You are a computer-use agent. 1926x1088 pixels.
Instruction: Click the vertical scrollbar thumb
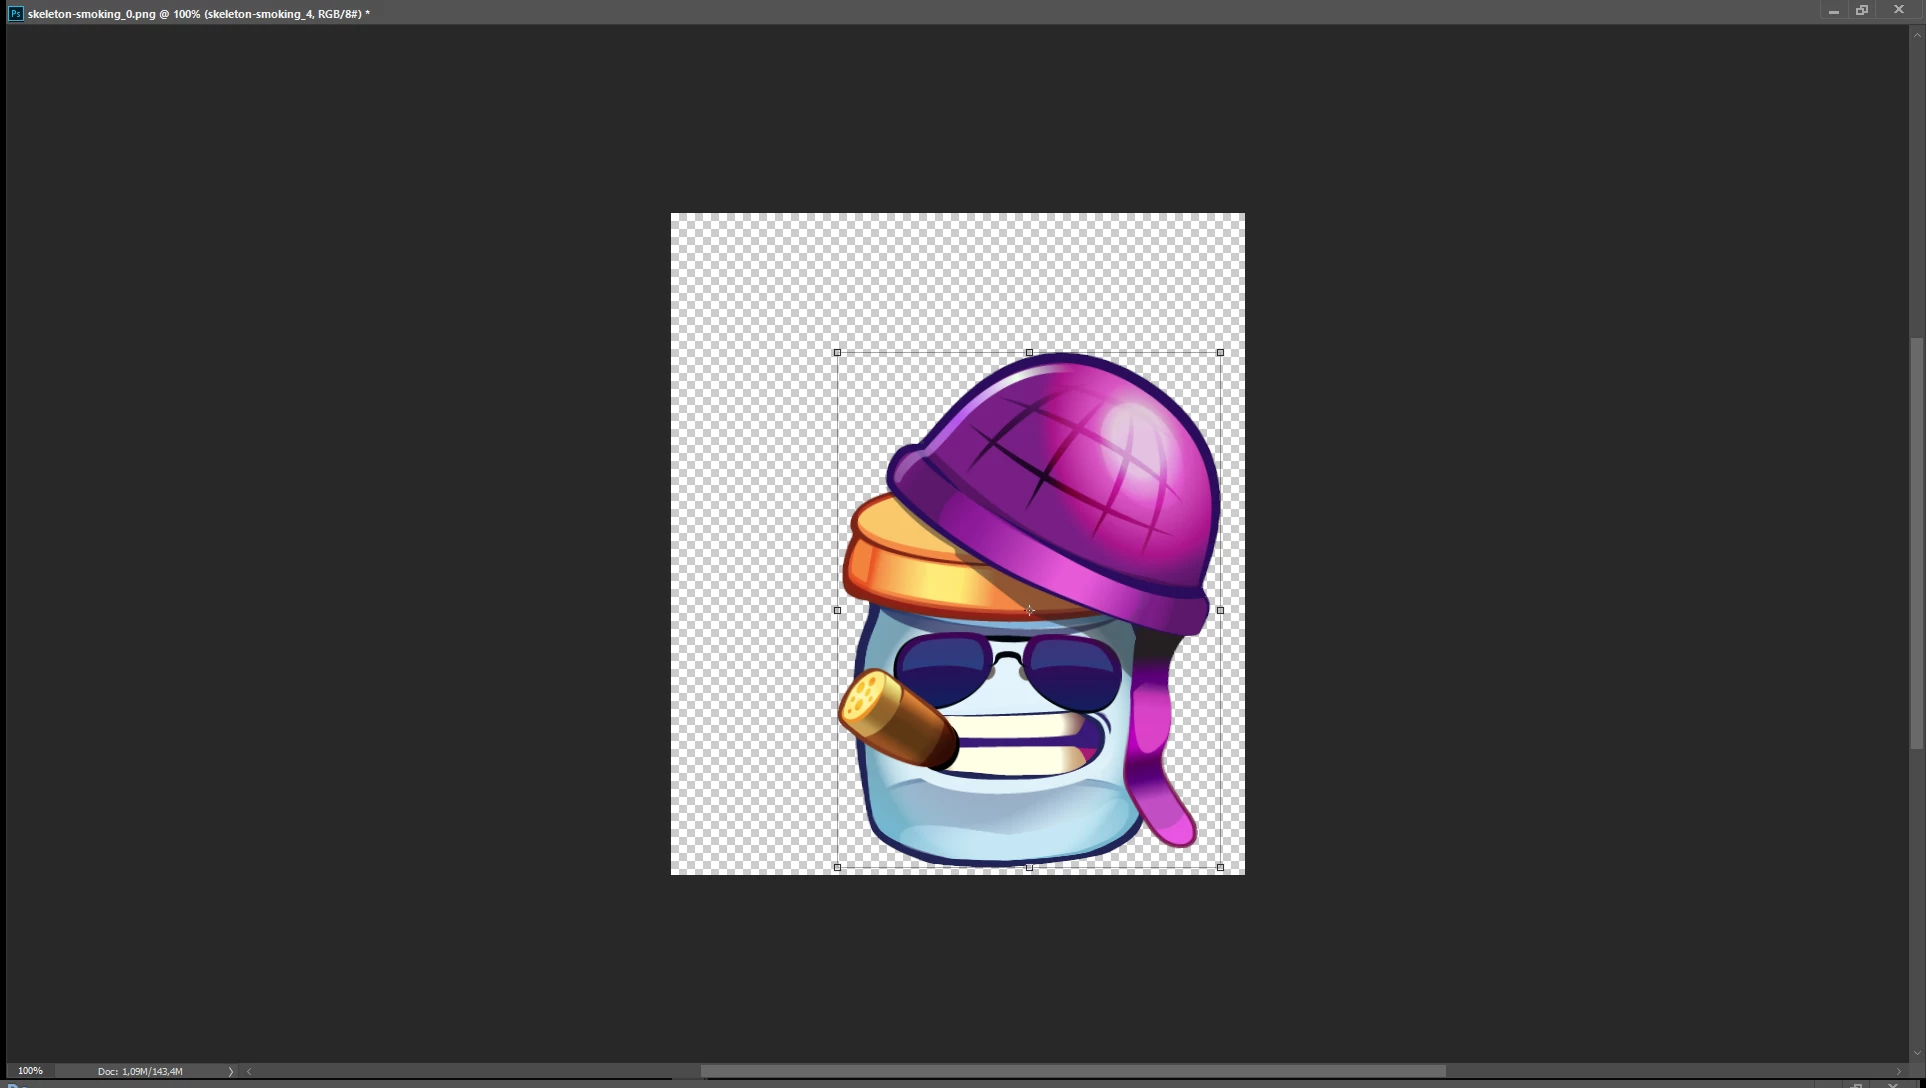pos(1917,544)
